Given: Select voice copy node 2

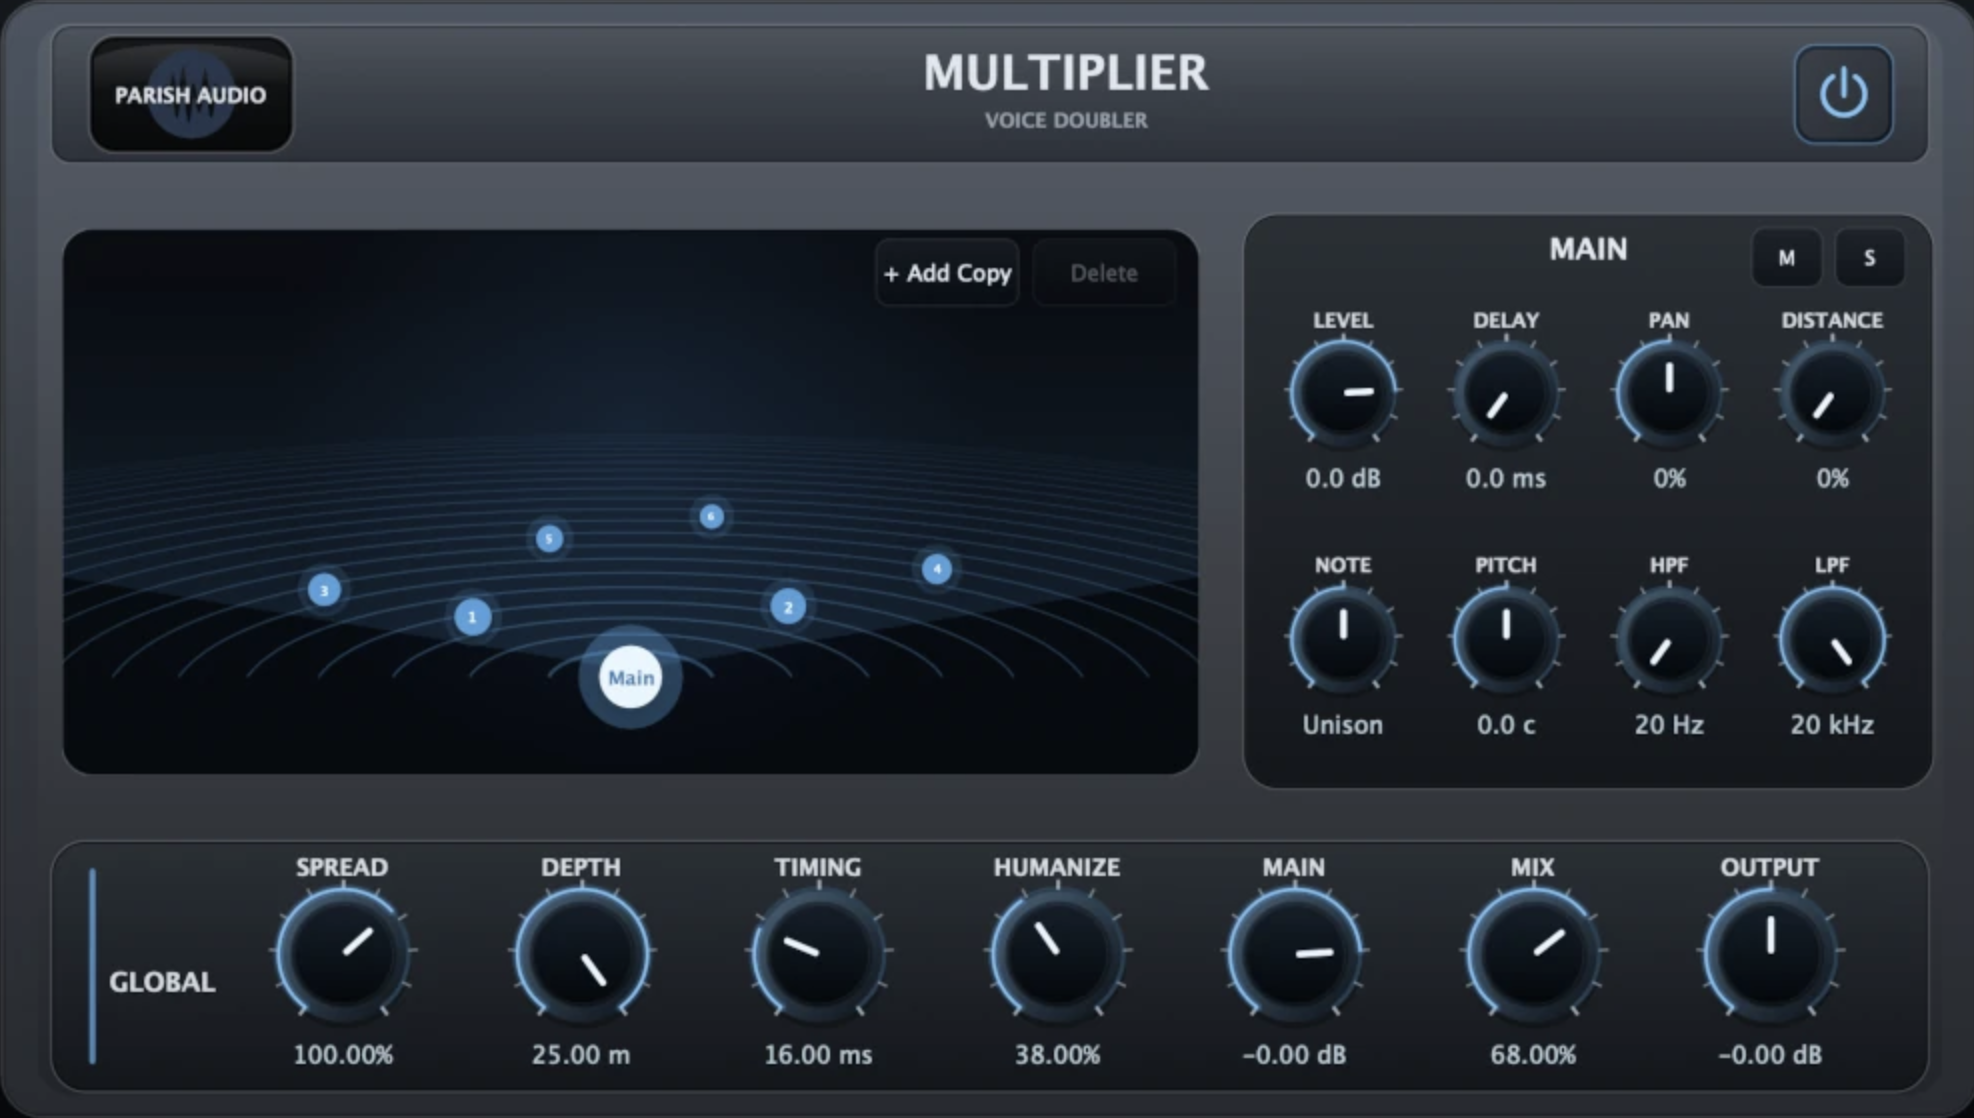Looking at the screenshot, I should (788, 606).
